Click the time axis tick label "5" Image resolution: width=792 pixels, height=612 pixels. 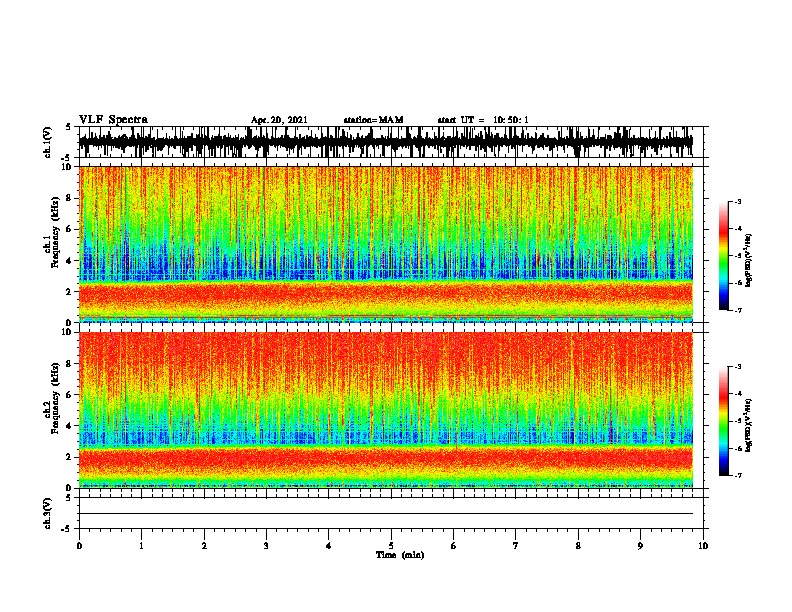(391, 546)
